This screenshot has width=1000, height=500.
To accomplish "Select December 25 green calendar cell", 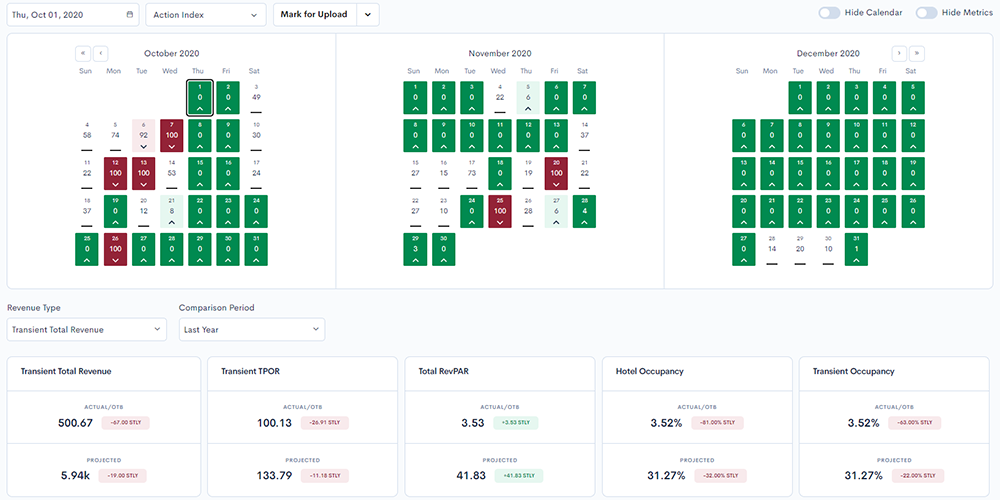I will click(x=884, y=212).
